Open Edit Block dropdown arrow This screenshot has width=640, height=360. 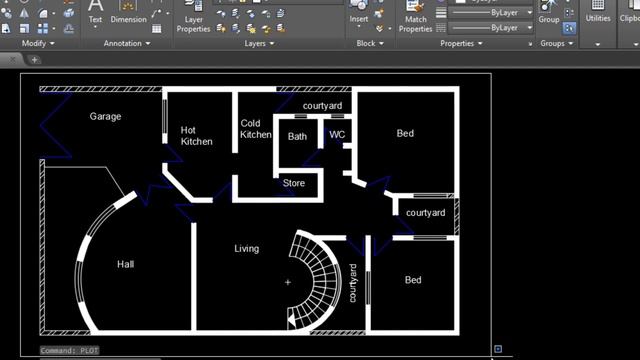coord(390,29)
